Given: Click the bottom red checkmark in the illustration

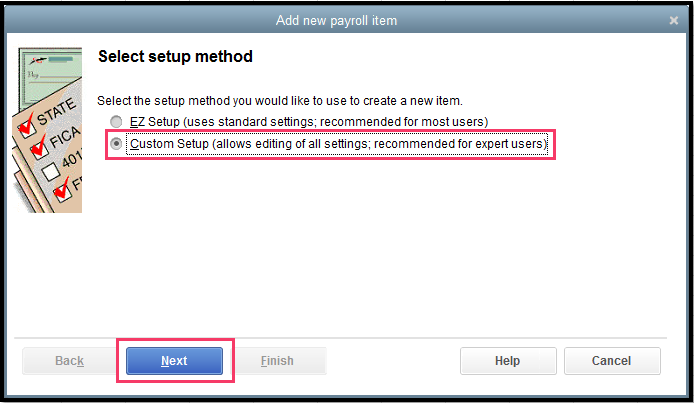Looking at the screenshot, I should (x=64, y=188).
